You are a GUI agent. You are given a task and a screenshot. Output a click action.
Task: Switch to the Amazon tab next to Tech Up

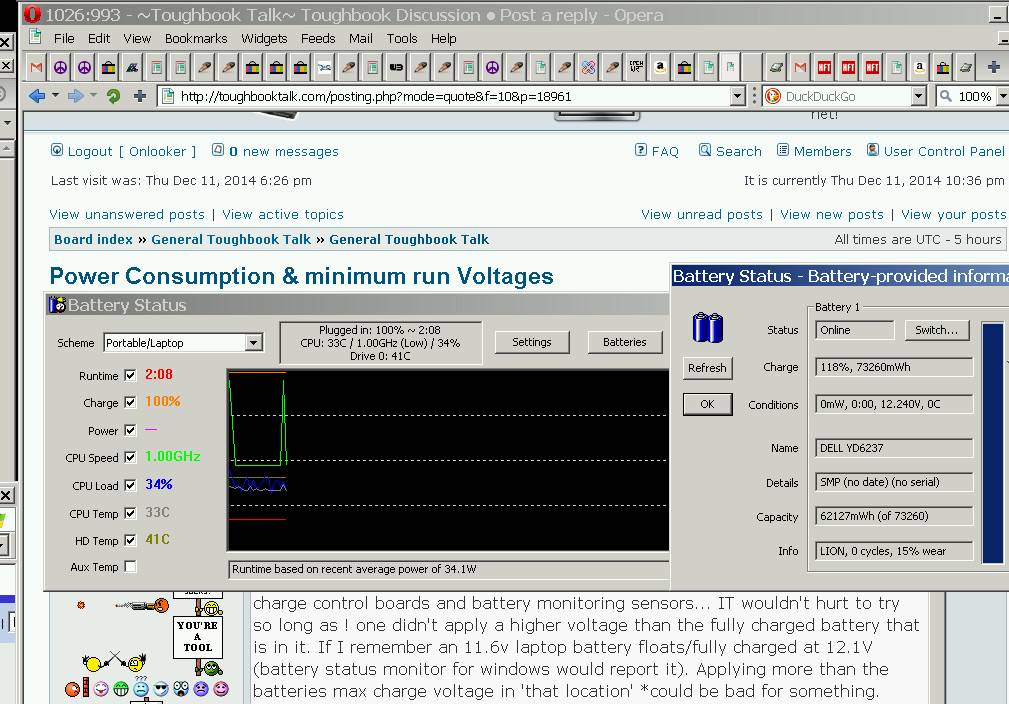(x=660, y=67)
